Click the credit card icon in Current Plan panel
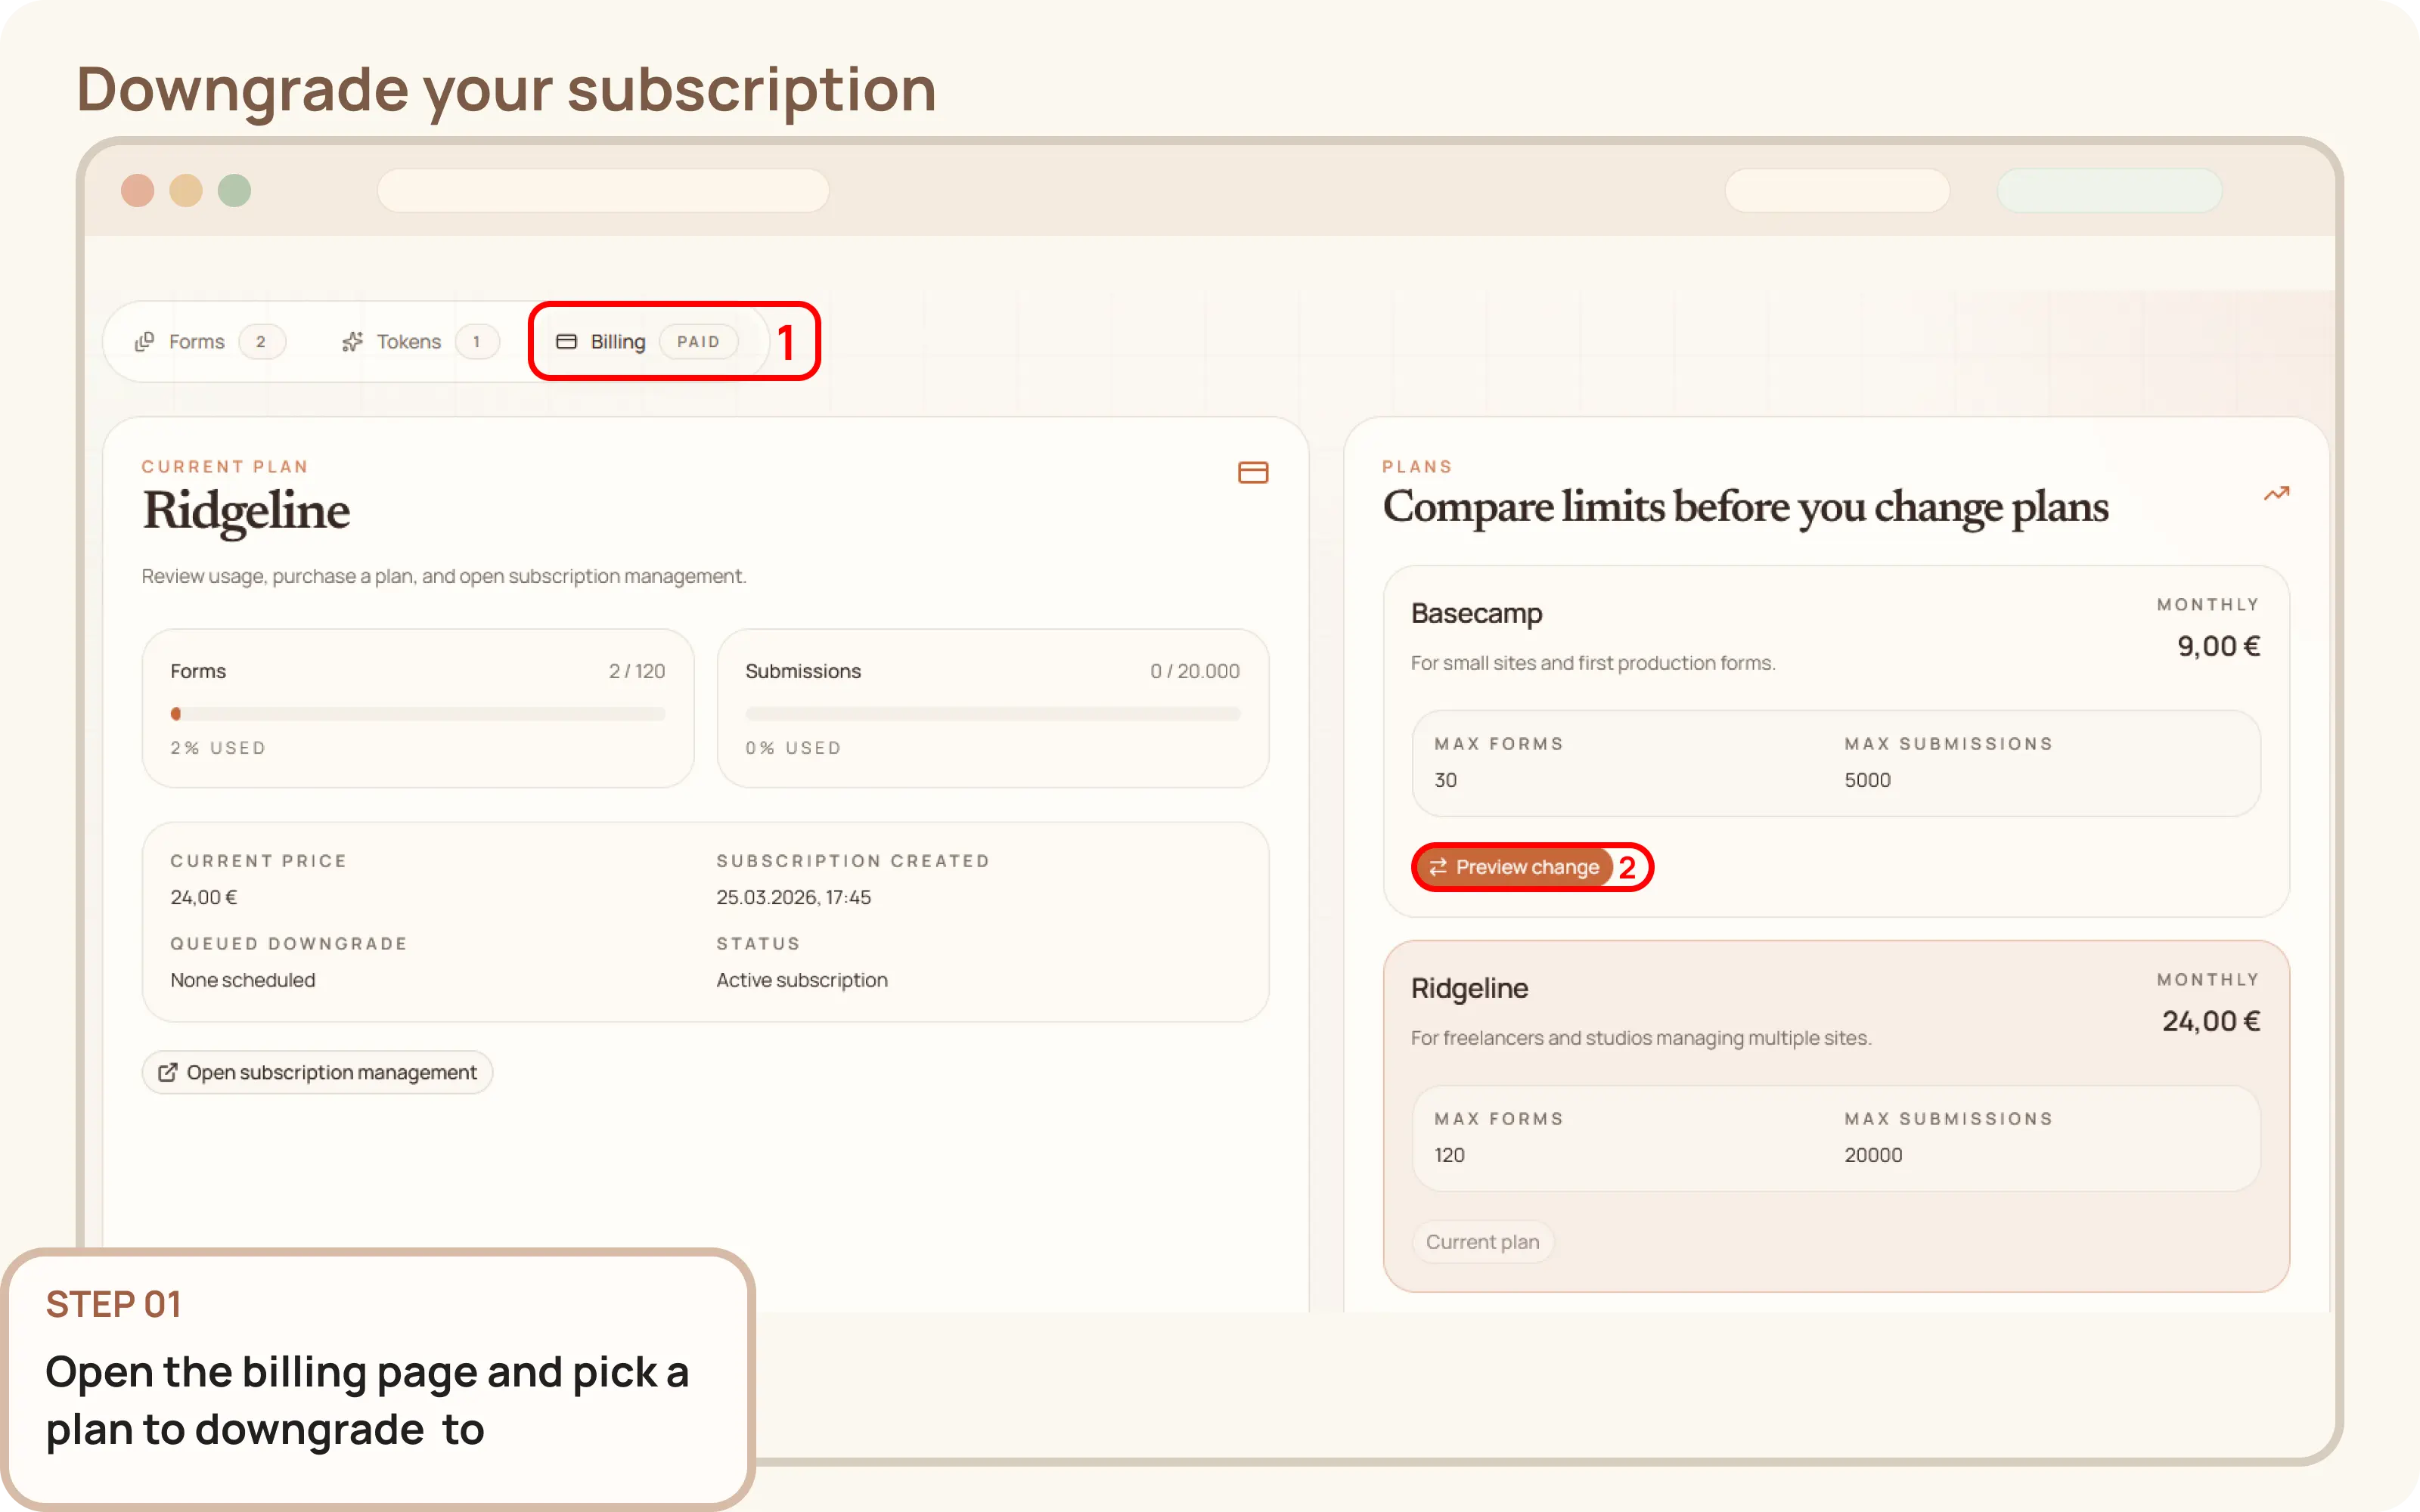 pyautogui.click(x=1253, y=471)
